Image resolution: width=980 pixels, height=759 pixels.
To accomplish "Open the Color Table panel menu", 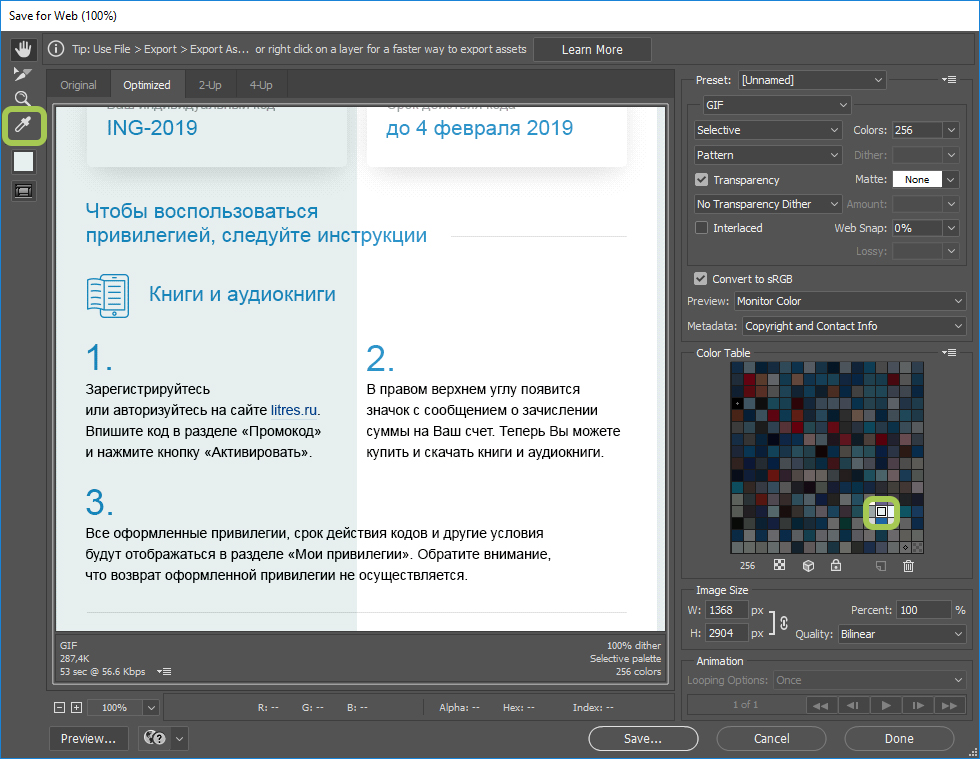I will click(x=949, y=353).
